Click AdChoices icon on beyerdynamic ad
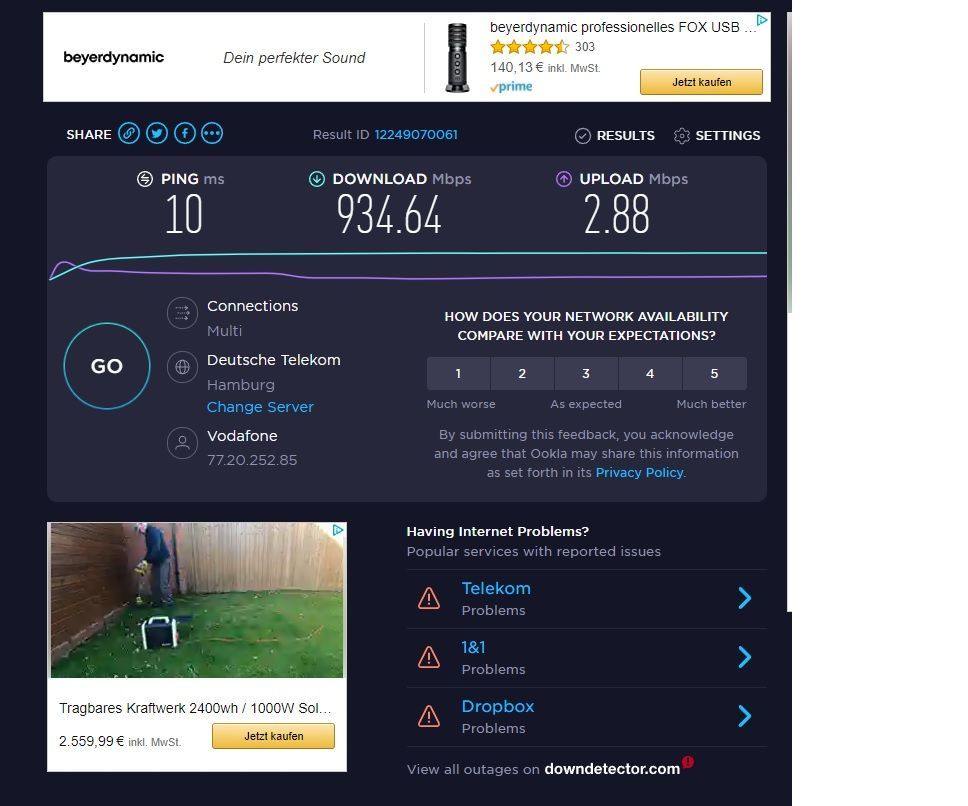 pyautogui.click(x=762, y=20)
